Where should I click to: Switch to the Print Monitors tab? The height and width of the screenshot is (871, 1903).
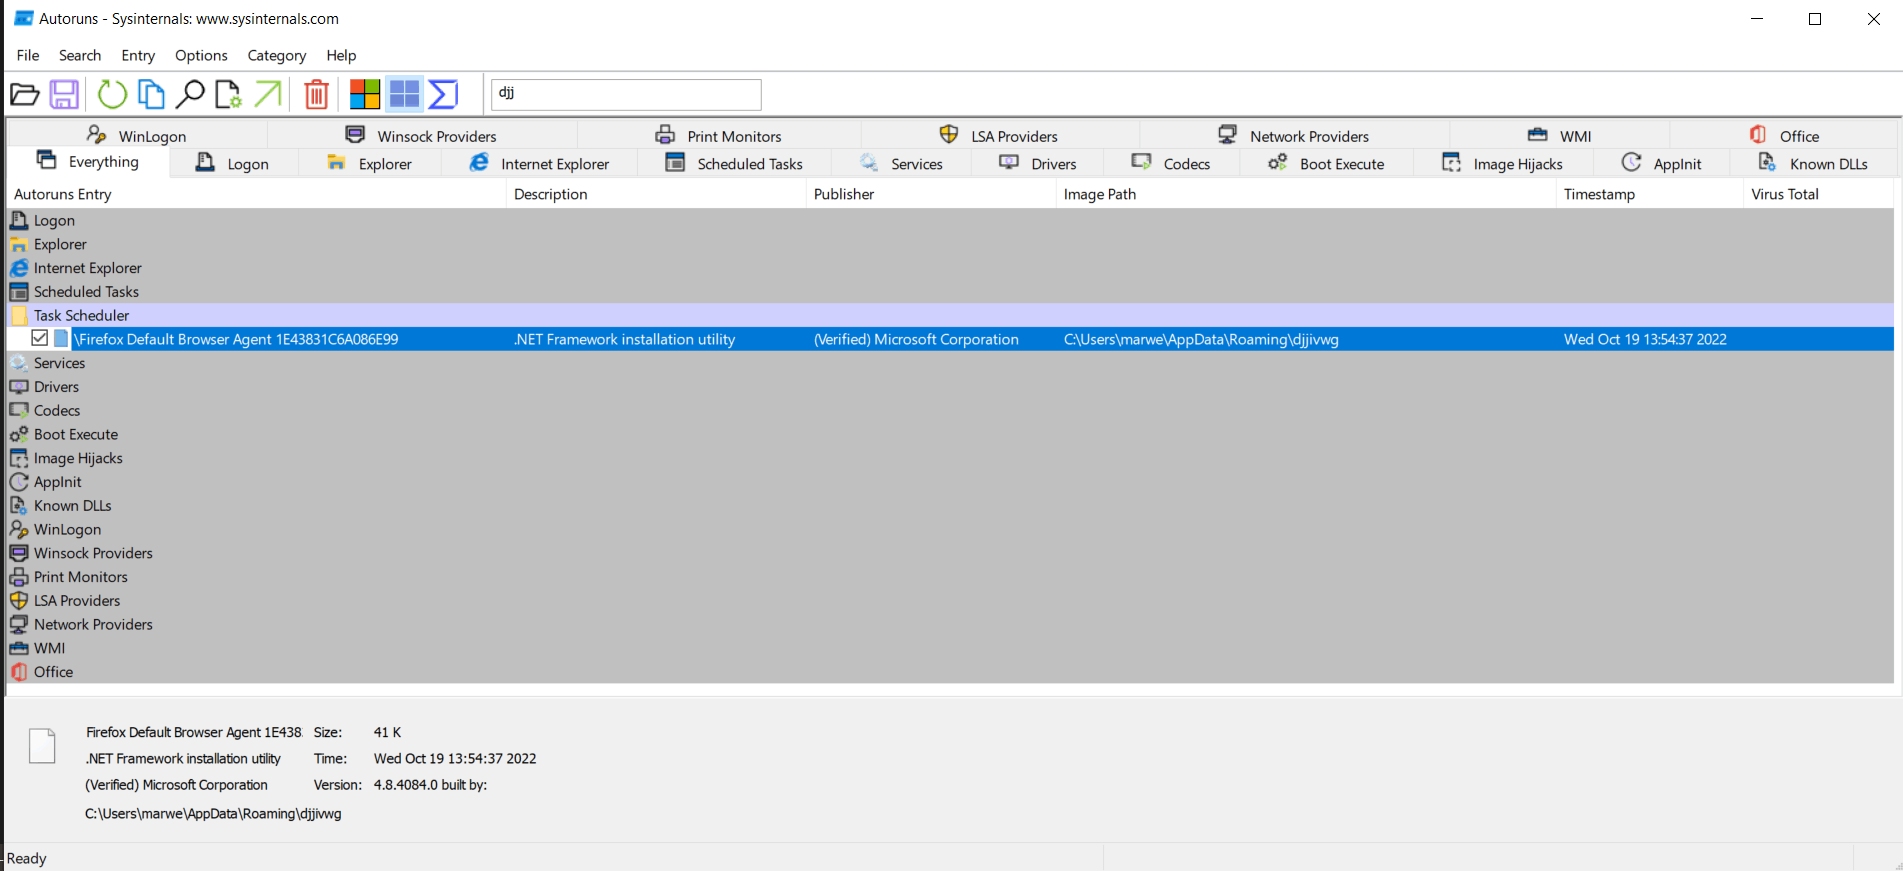tap(718, 135)
